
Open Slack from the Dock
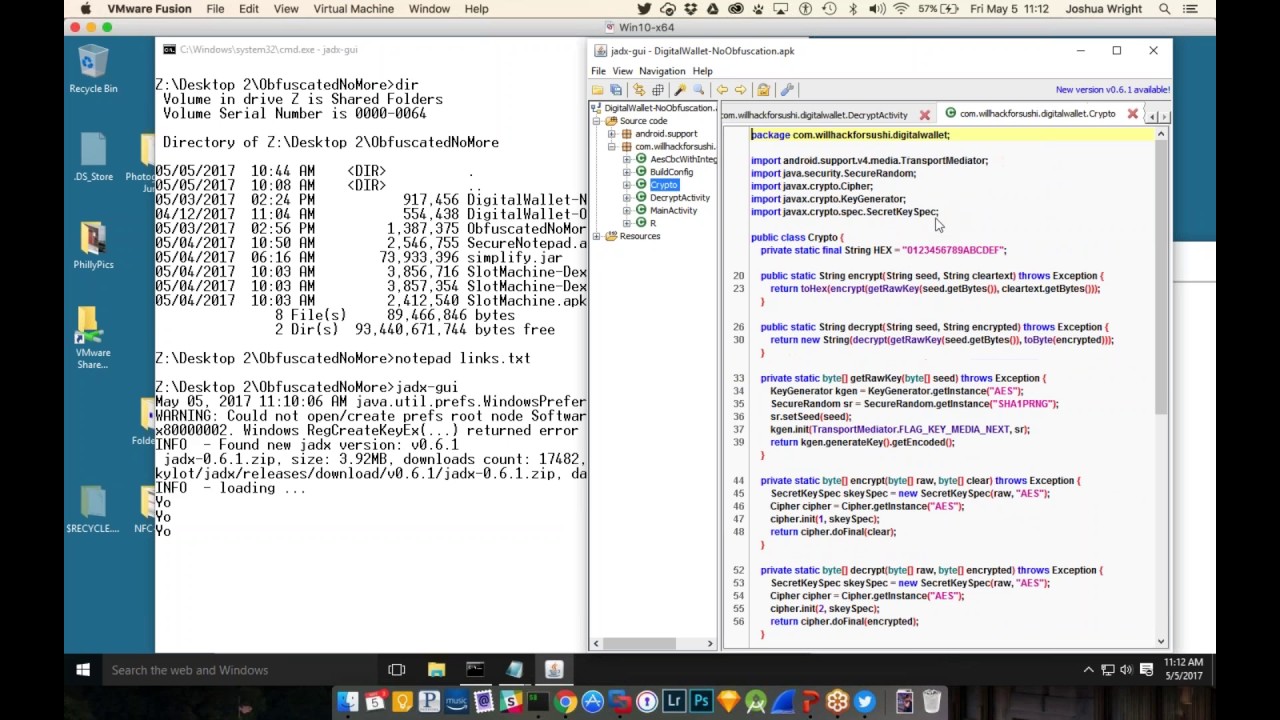pos(511,702)
